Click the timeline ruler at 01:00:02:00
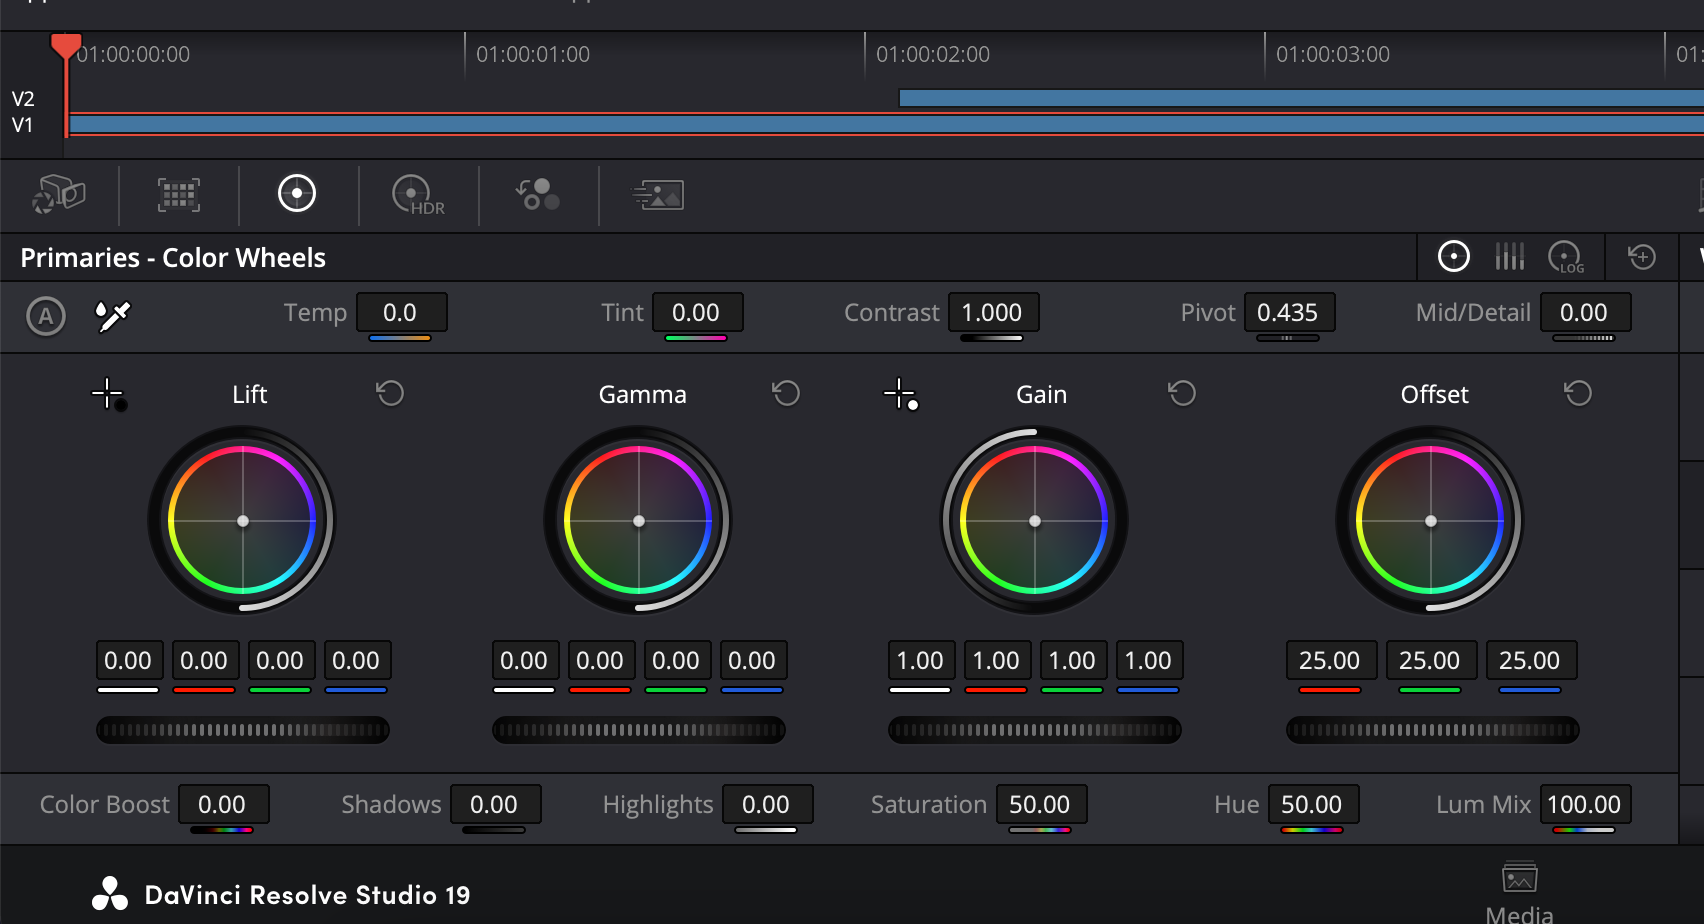 tap(866, 54)
